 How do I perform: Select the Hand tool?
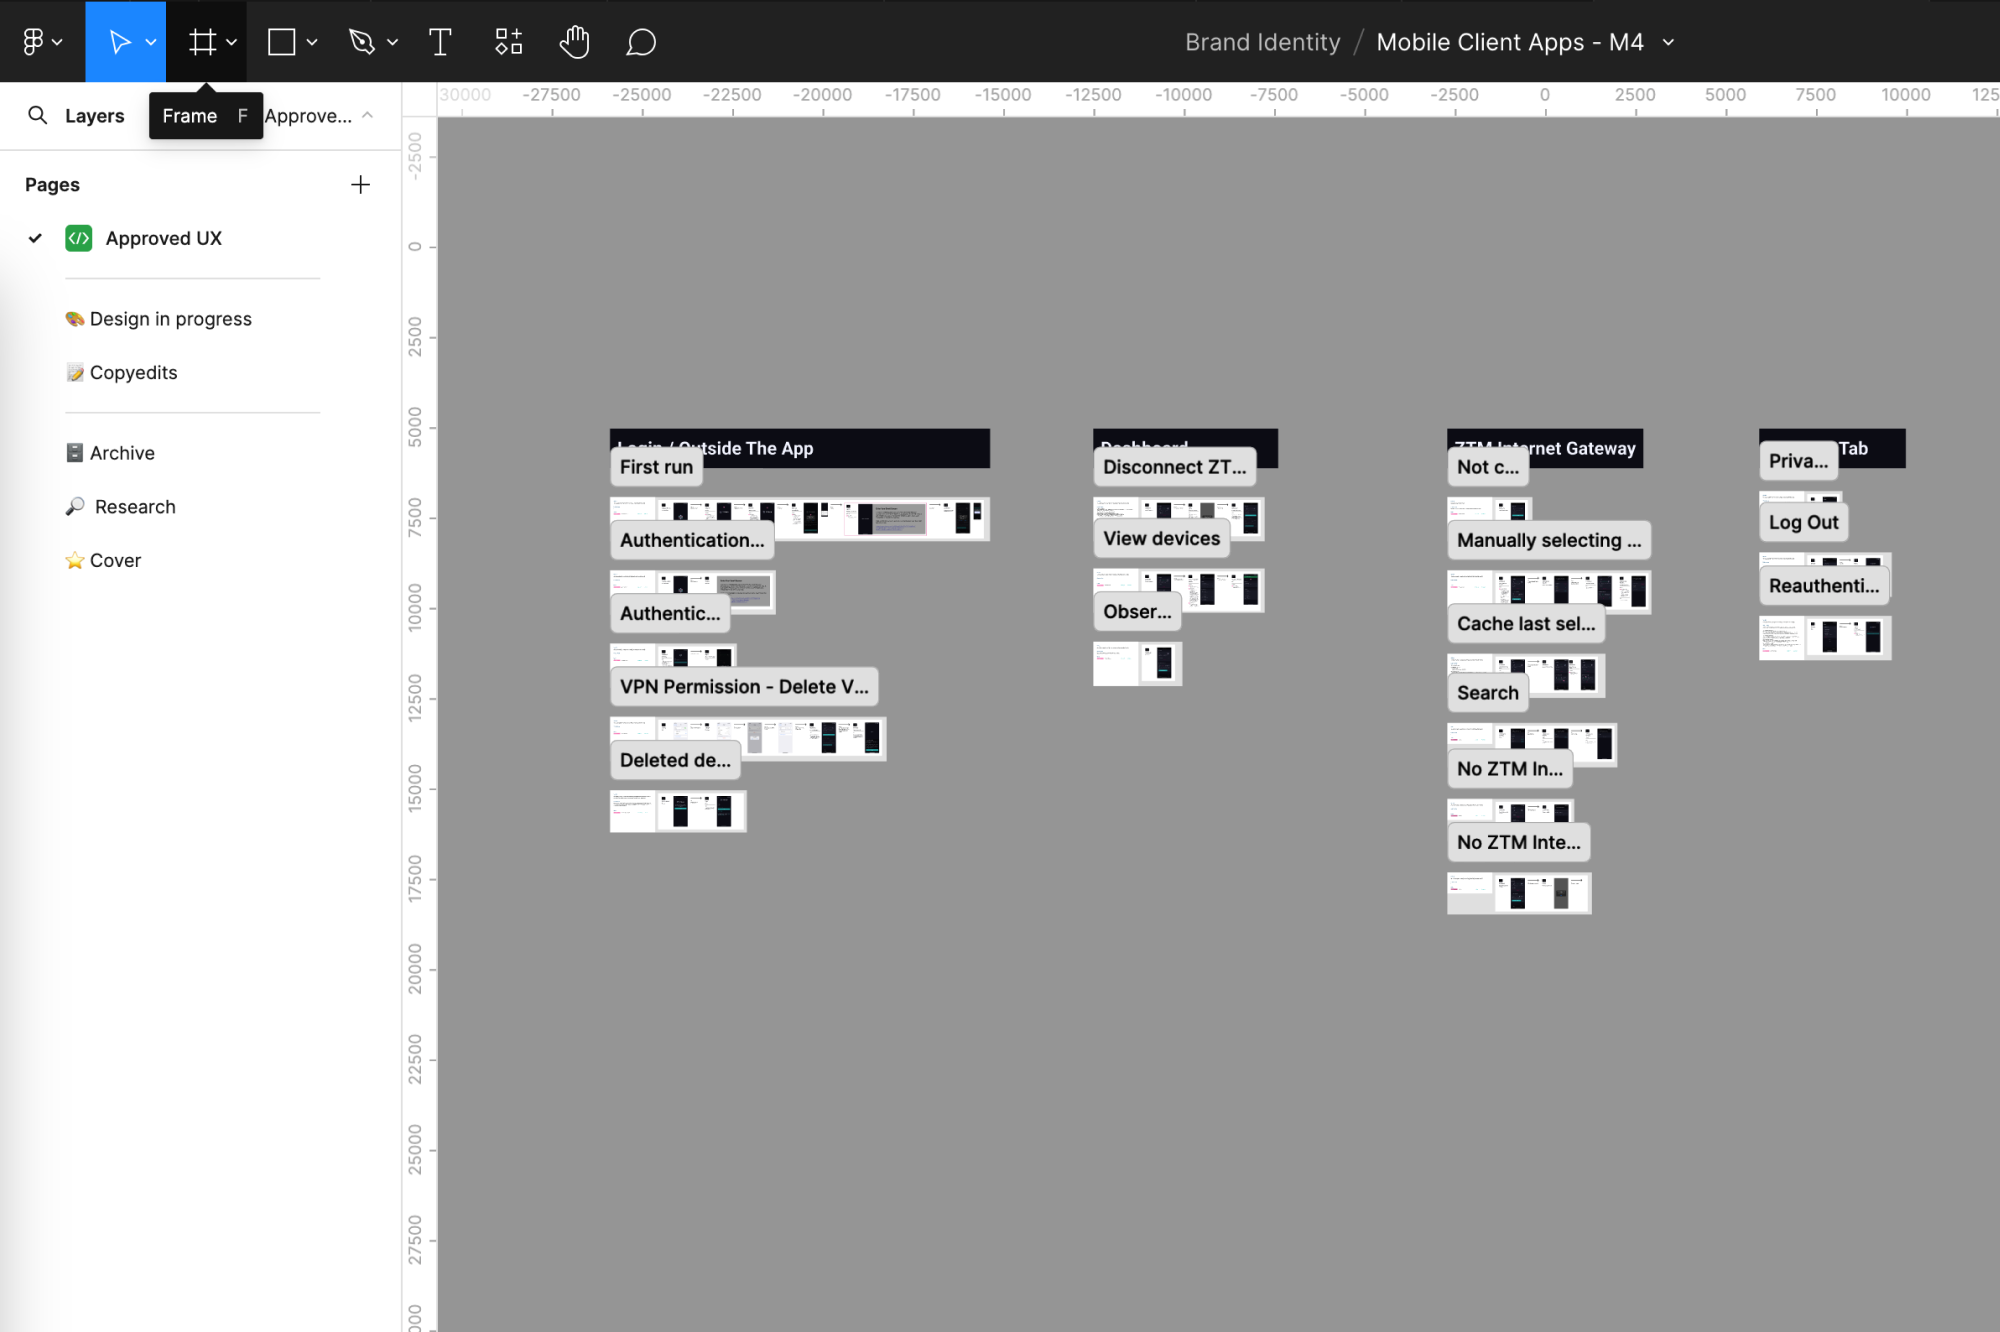tap(574, 41)
